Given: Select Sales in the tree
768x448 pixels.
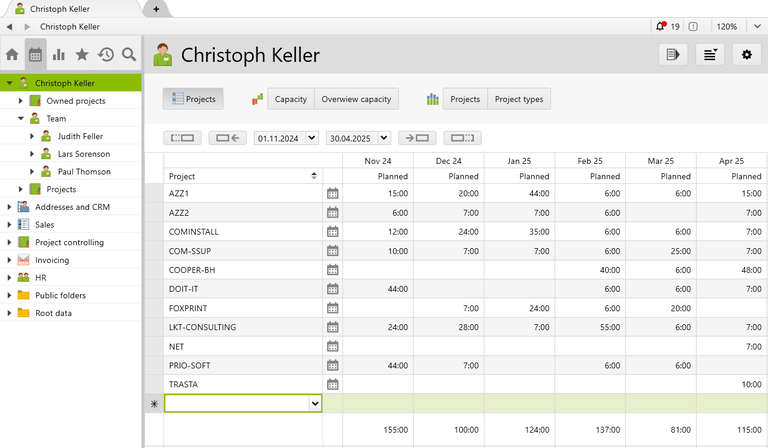Looking at the screenshot, I should coord(44,225).
